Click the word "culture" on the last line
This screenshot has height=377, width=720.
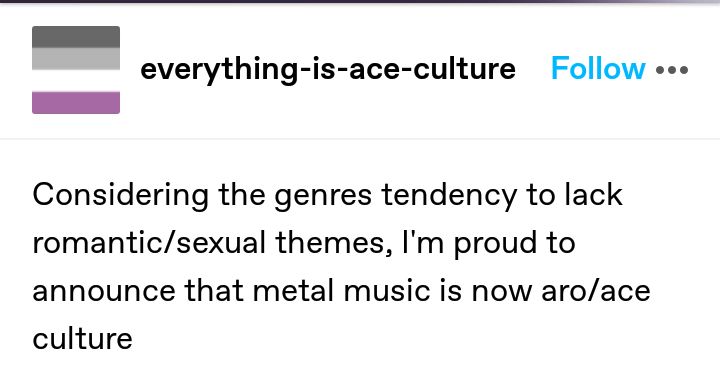pyautogui.click(x=83, y=339)
